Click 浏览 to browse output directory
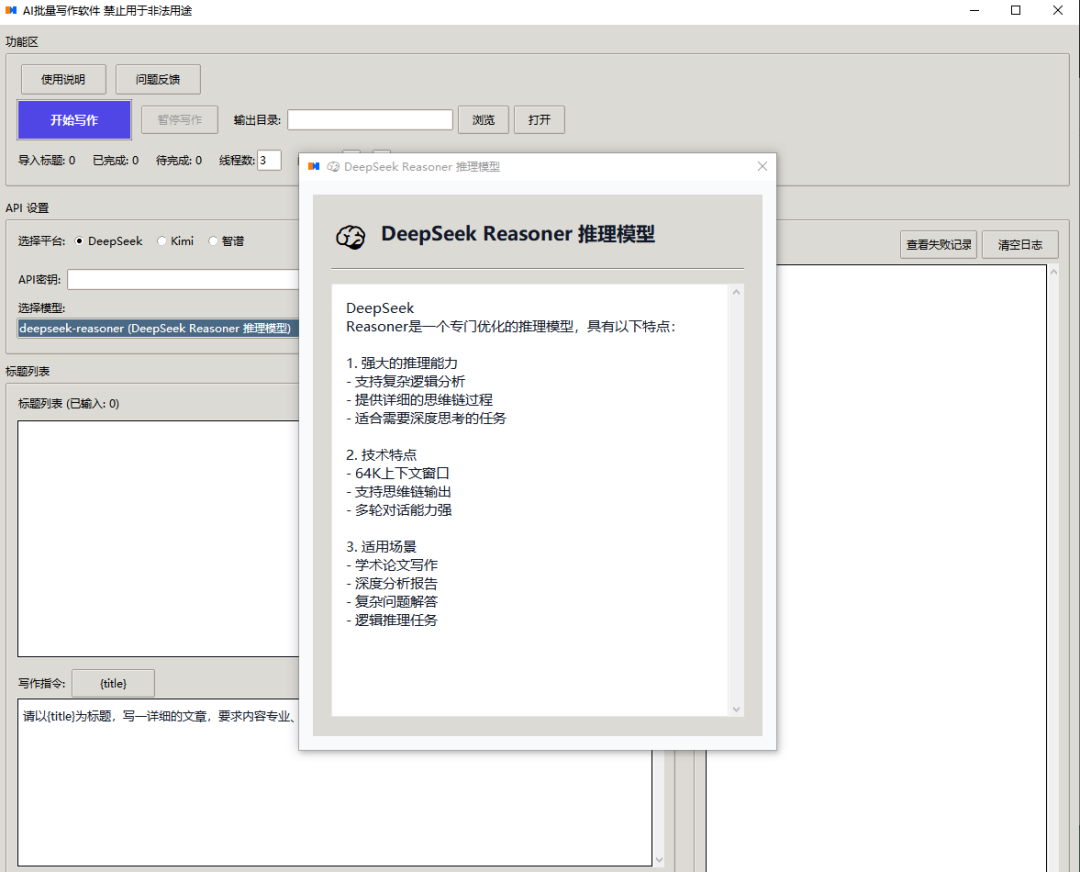Screen dimensions: 1080x872 pyautogui.click(x=484, y=120)
